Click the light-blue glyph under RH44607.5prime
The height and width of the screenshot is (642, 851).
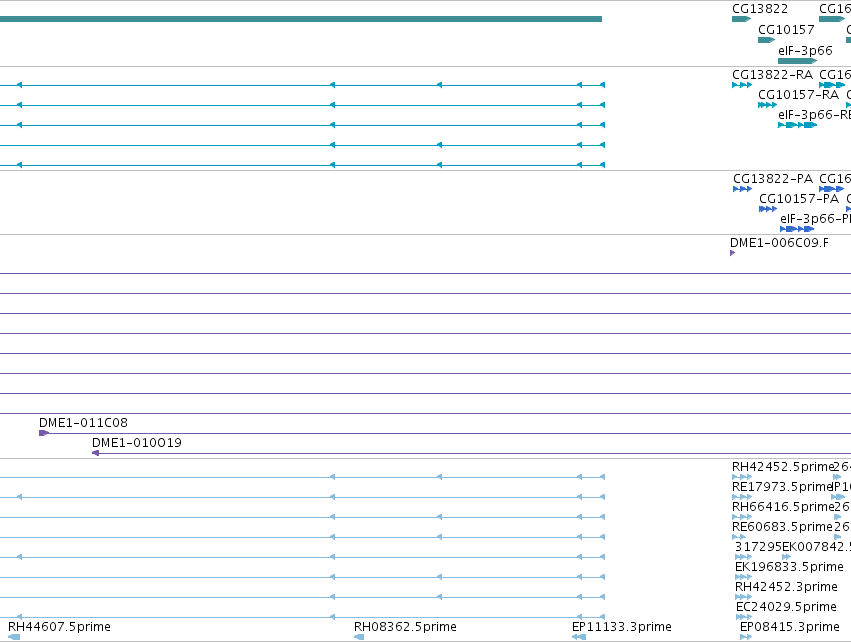coord(14,637)
